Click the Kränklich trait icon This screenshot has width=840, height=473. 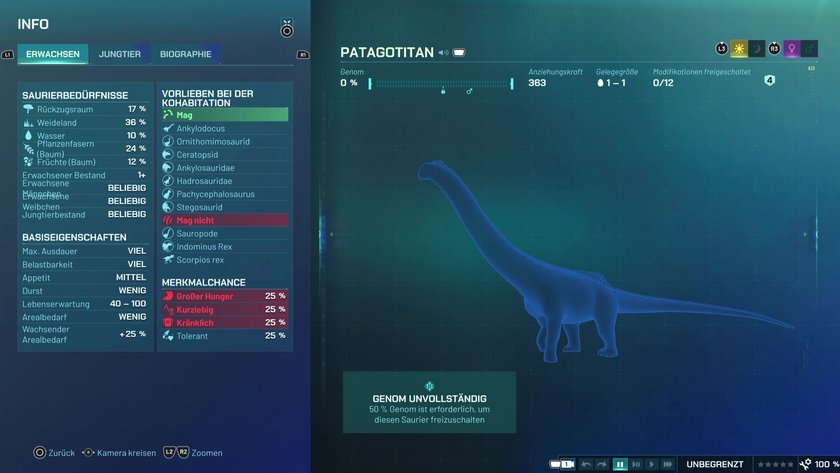(168, 322)
